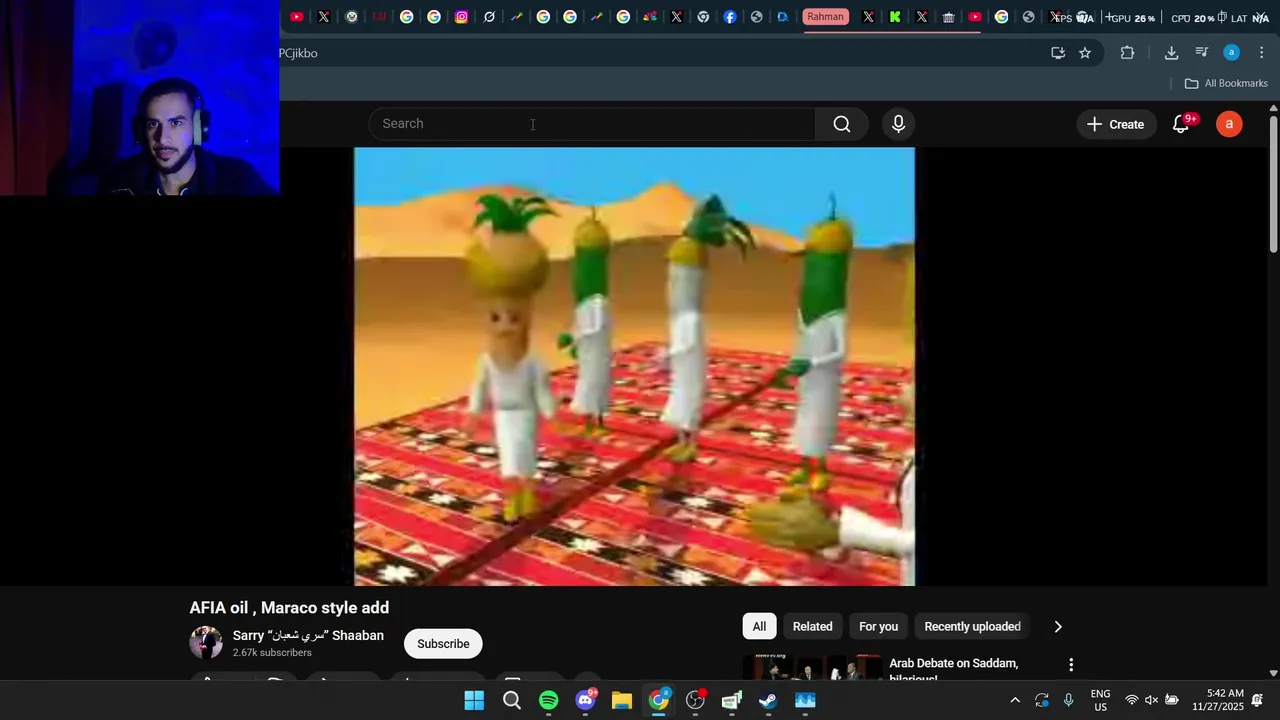Switch to the Kick browser tab
The height and width of the screenshot is (720, 1280).
(x=895, y=17)
